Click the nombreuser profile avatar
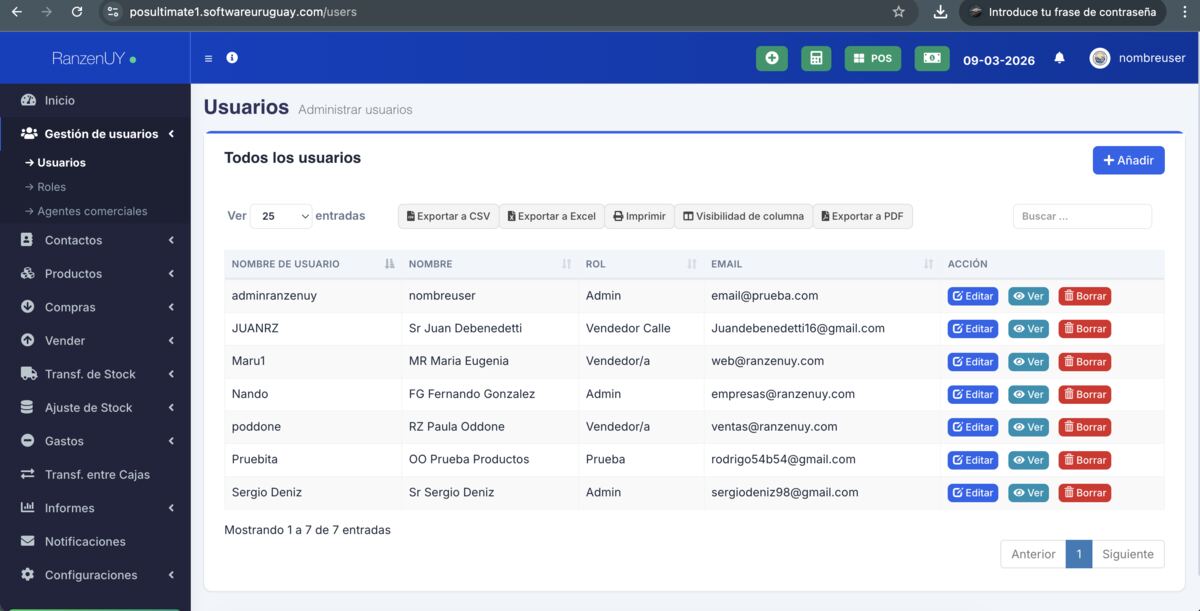This screenshot has height=611, width=1200. click(1100, 58)
